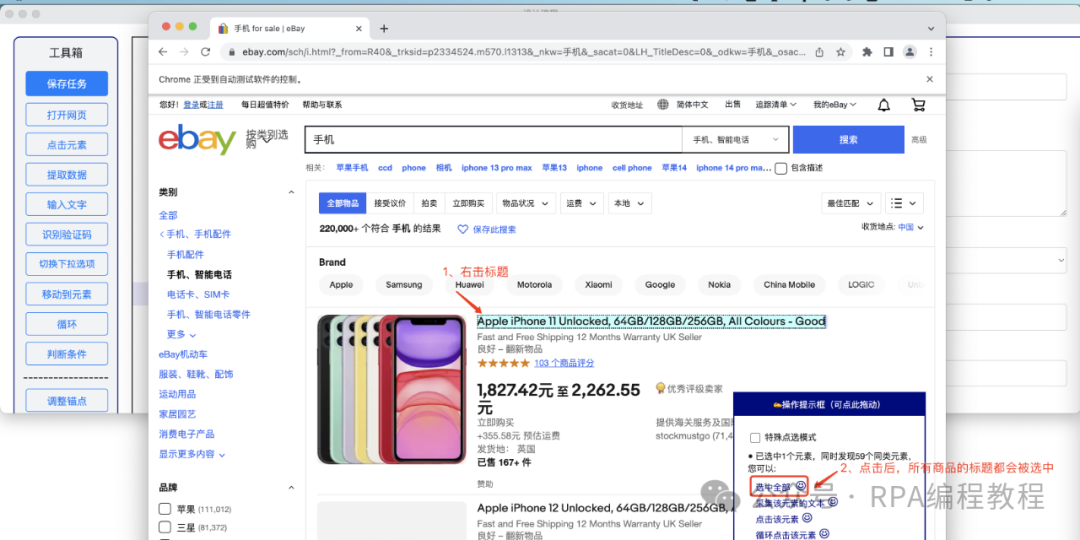This screenshot has width=1080, height=540.
Task: Collapse the 类别 section chevron
Action: 291,192
